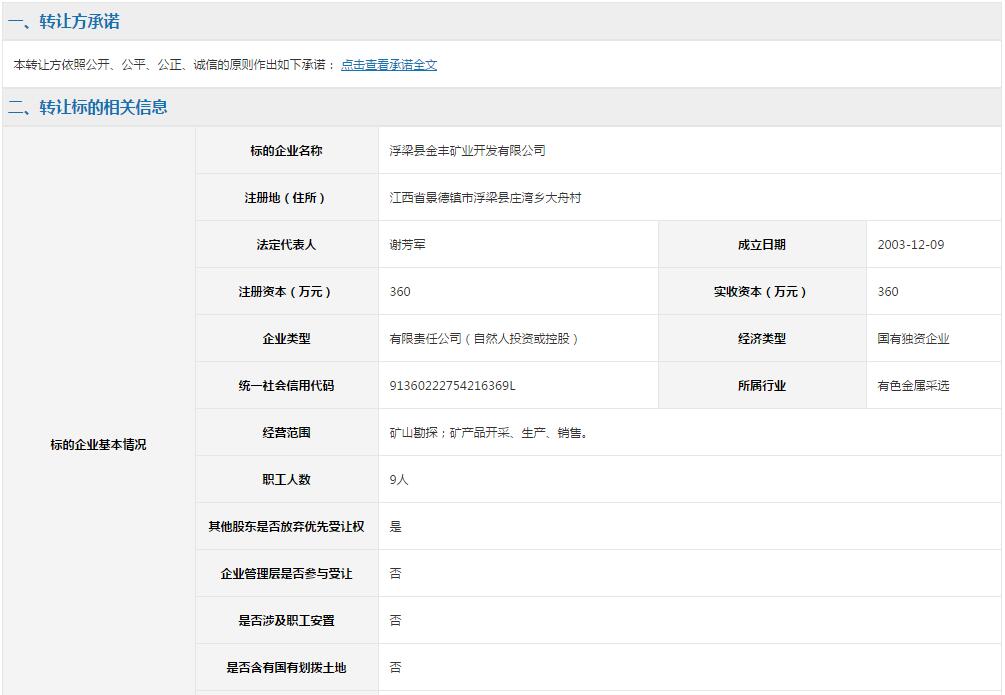The width and height of the screenshot is (1005, 695).
Task: Click the 是否含有国有划拨土地 label cell
Action: click(286, 668)
